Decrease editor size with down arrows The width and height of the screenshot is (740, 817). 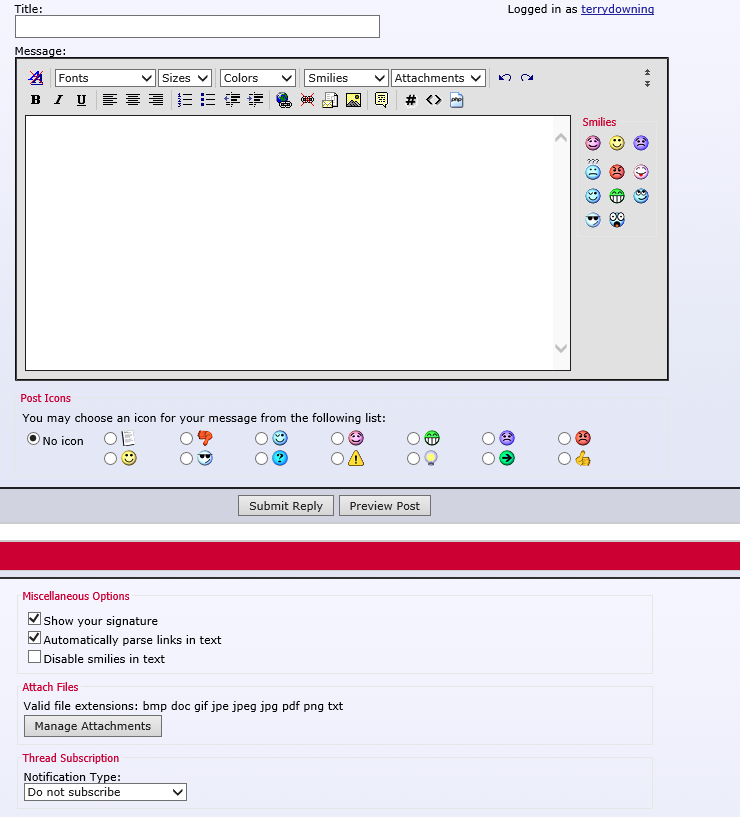(x=647, y=83)
